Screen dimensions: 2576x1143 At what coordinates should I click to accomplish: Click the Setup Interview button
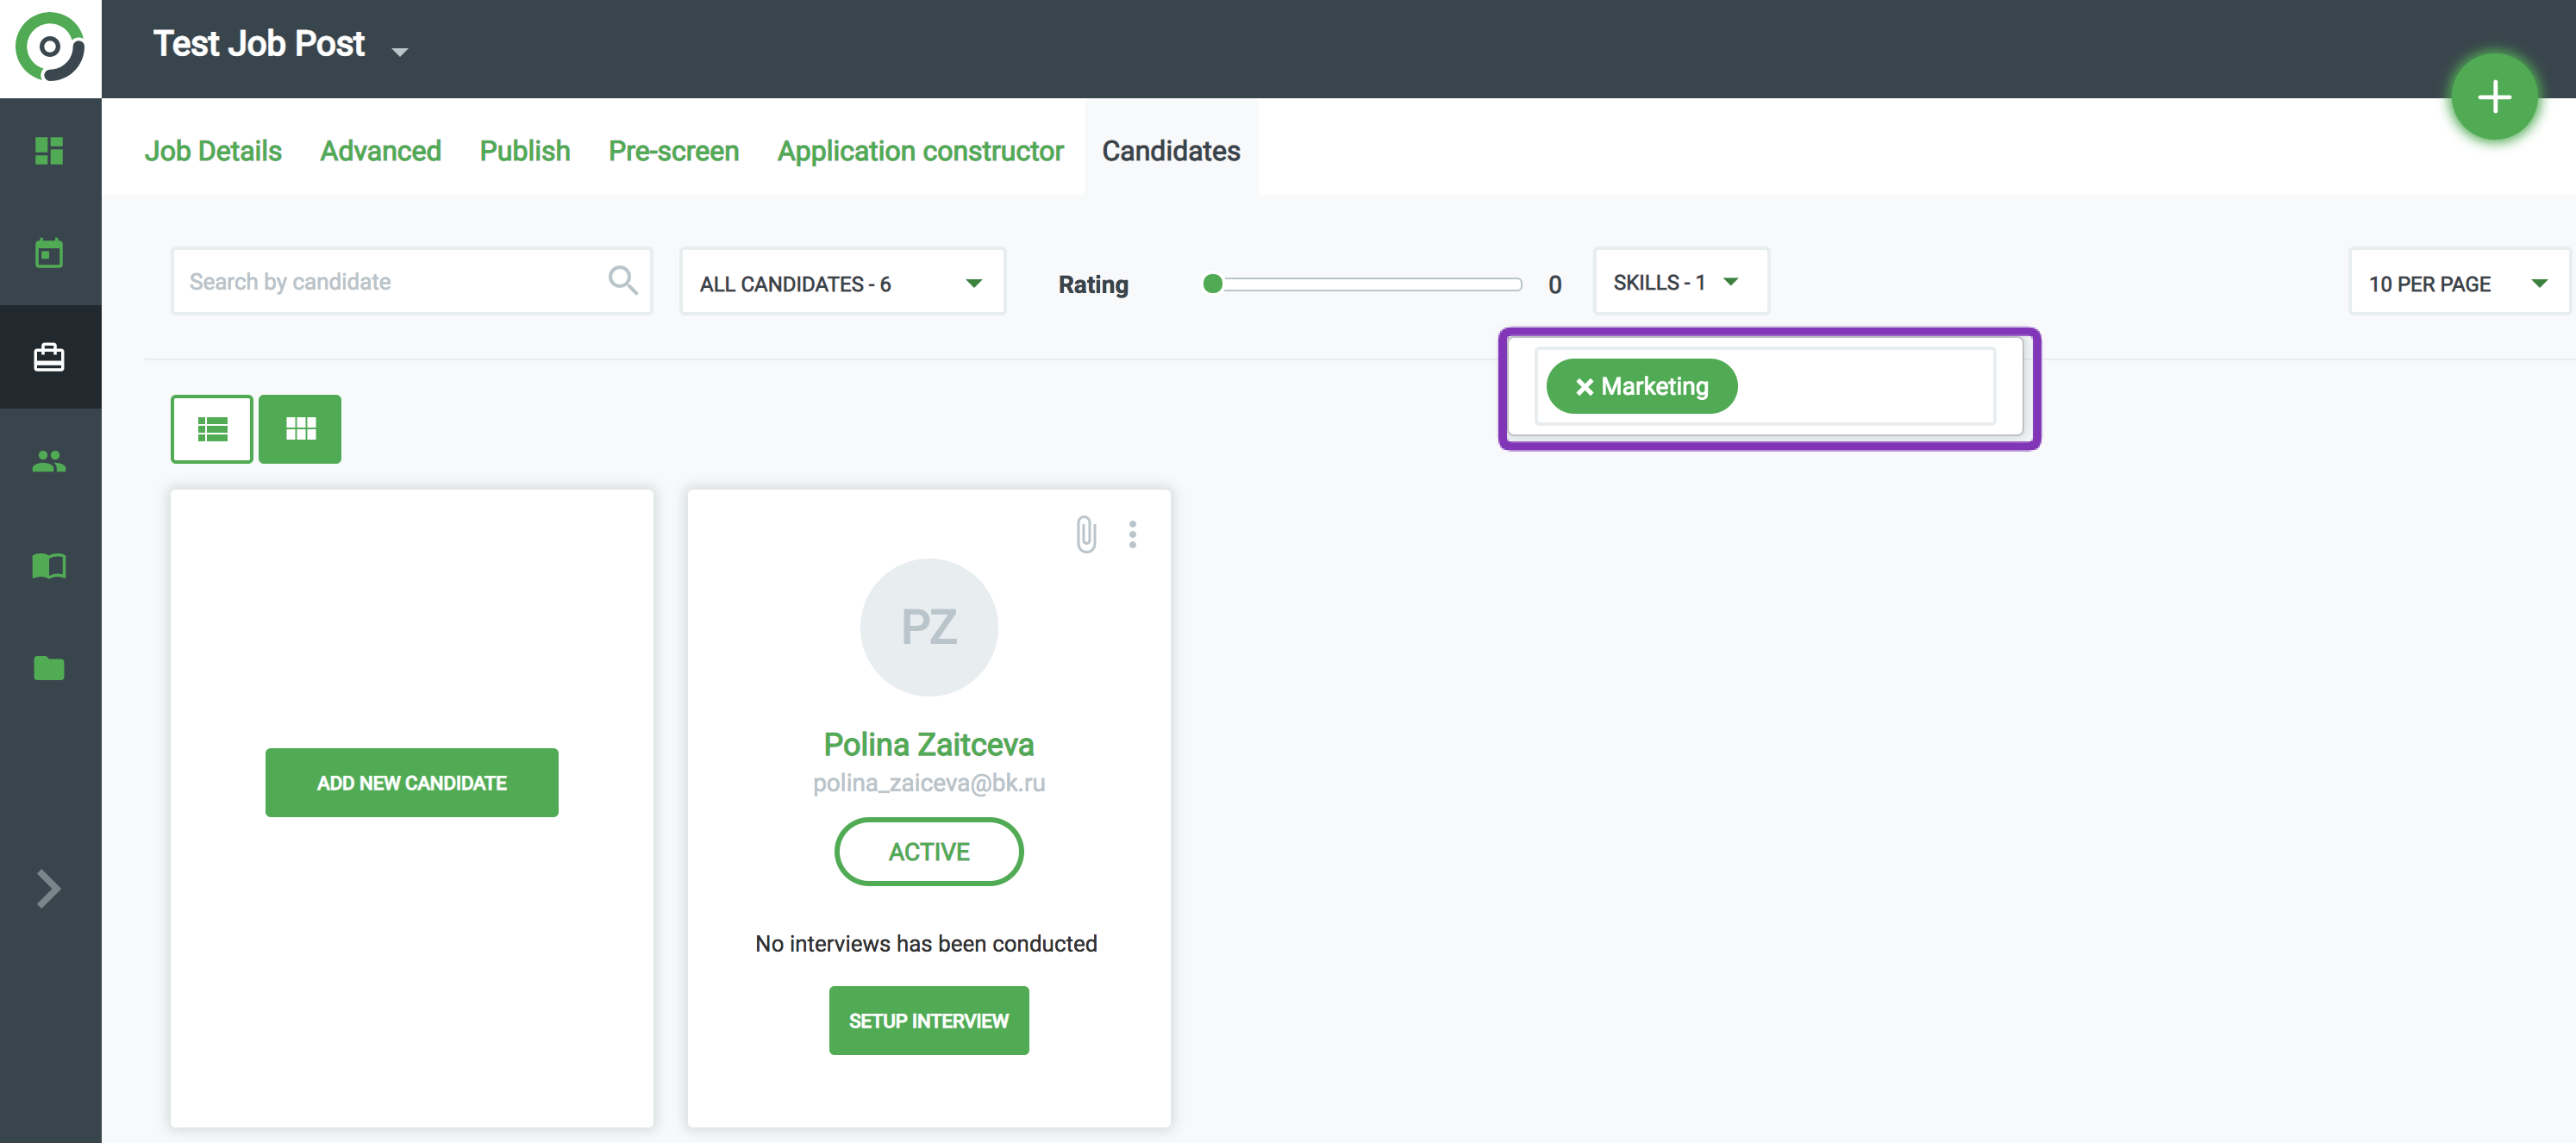[x=928, y=1020]
